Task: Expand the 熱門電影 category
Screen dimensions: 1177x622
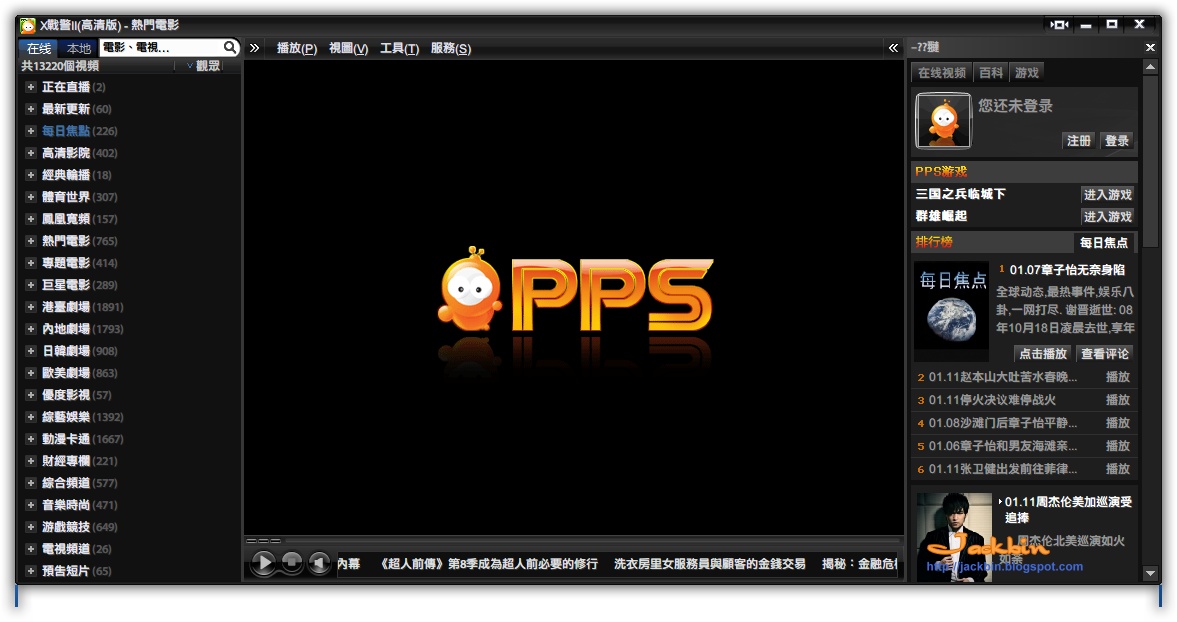Action: (31, 240)
